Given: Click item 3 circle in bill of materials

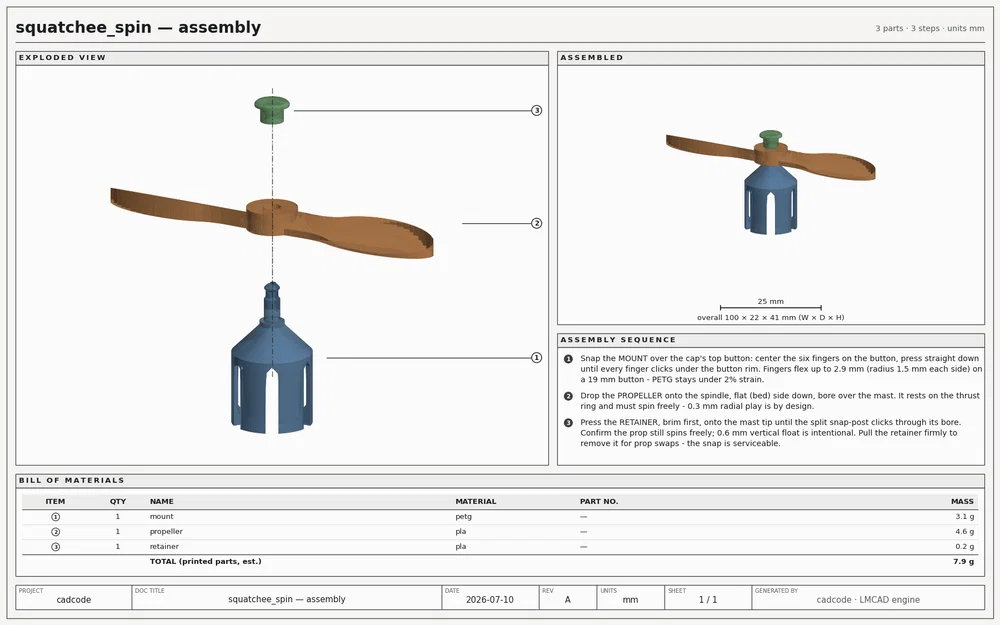Looking at the screenshot, I should coord(55,547).
